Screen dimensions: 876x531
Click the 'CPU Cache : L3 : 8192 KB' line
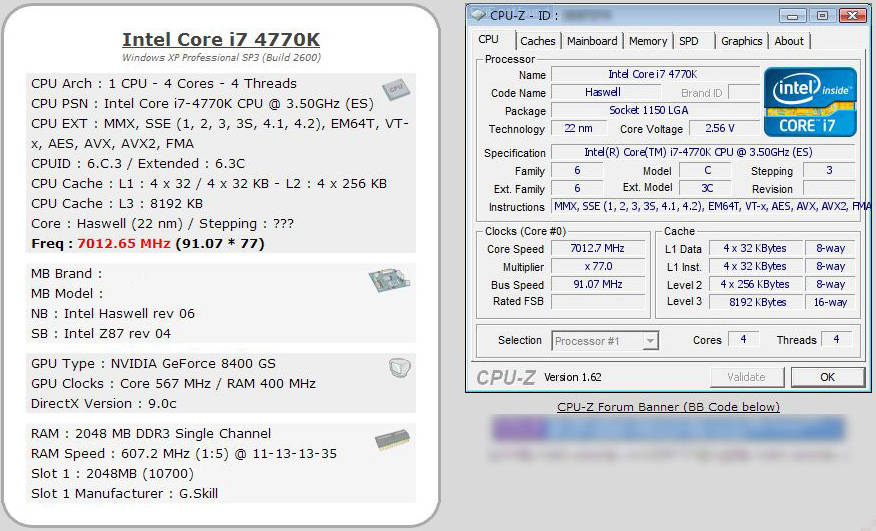117,203
